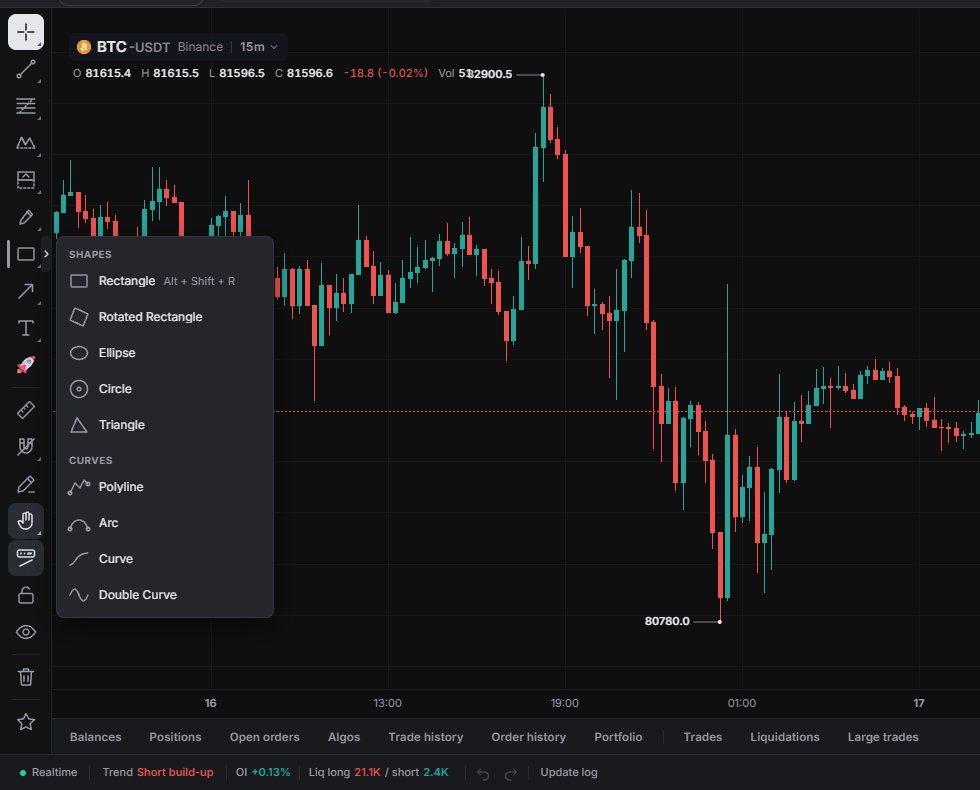
Task: Choose Ellipse from the shapes menu
Action: 165,353
